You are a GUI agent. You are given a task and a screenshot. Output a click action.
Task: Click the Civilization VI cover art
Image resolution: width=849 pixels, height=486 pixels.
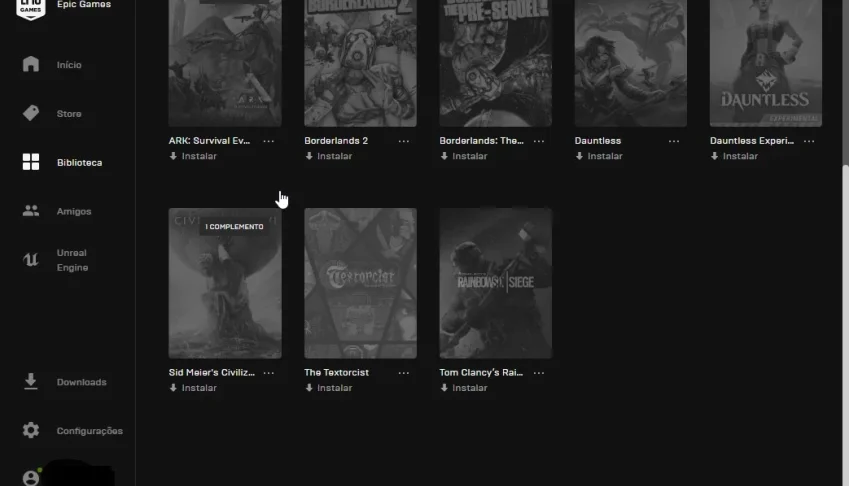tap(225, 283)
